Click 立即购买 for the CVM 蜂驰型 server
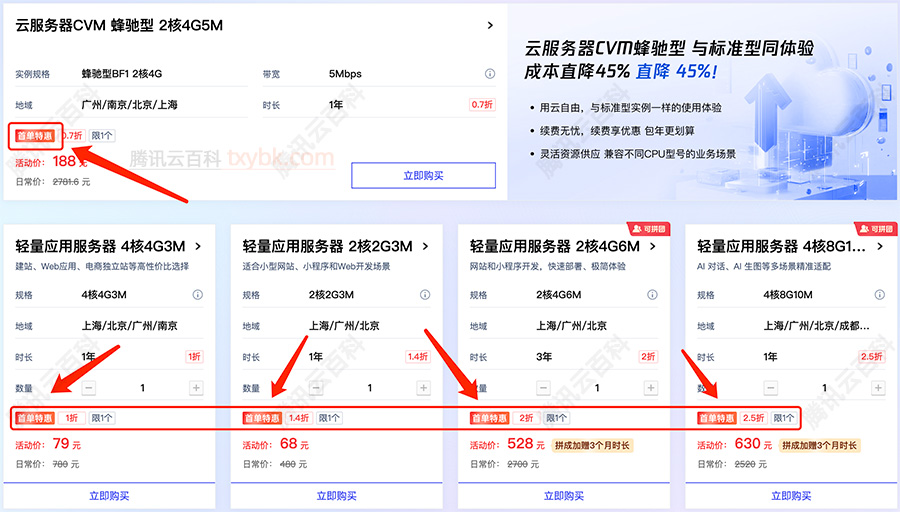 click(x=424, y=176)
